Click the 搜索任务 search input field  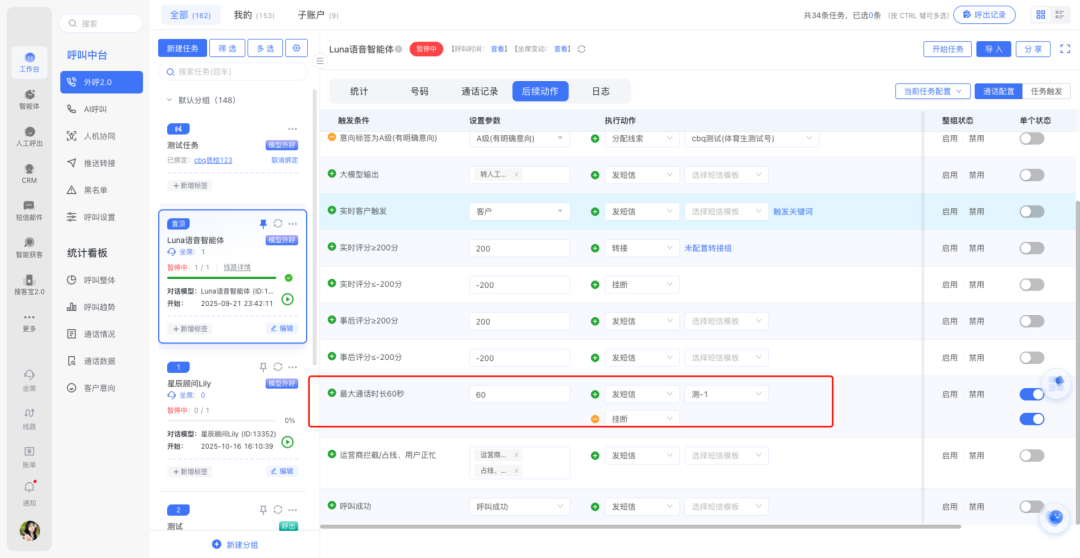click(237, 72)
